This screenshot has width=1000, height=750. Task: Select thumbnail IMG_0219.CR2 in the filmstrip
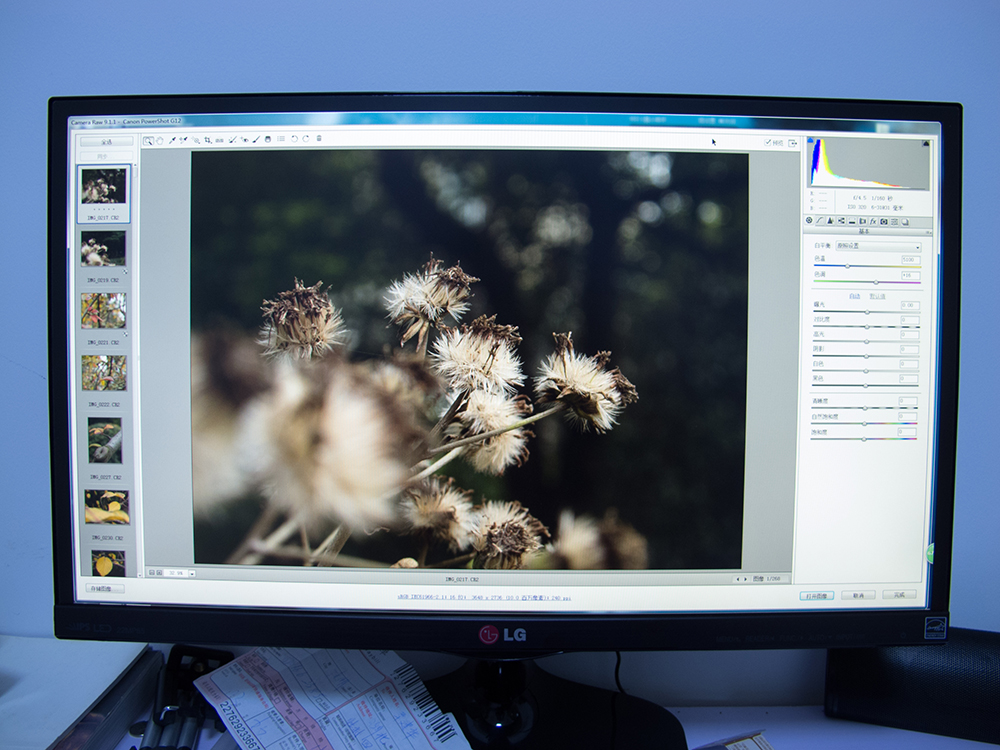pyautogui.click(x=103, y=248)
